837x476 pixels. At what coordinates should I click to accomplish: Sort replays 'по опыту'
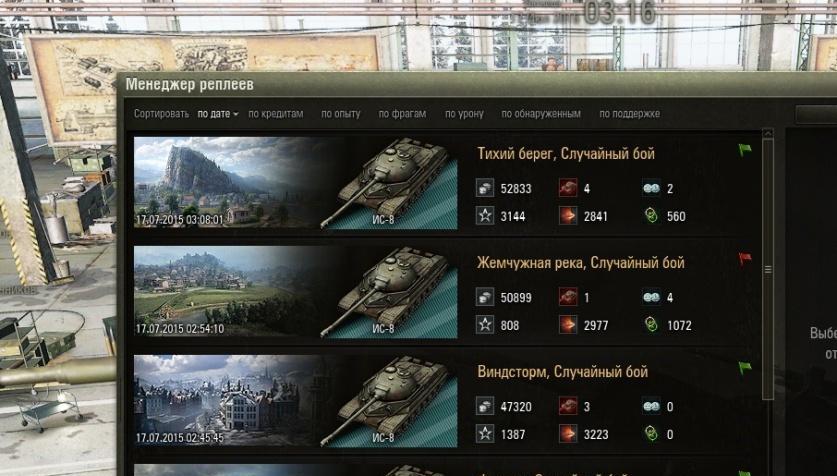pos(341,114)
